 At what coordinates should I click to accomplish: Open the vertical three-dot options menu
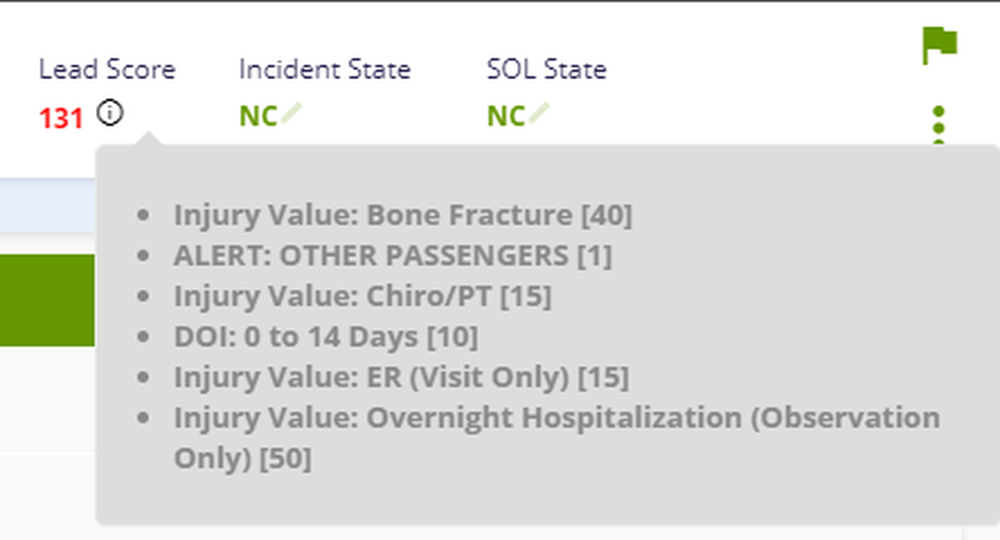938,126
